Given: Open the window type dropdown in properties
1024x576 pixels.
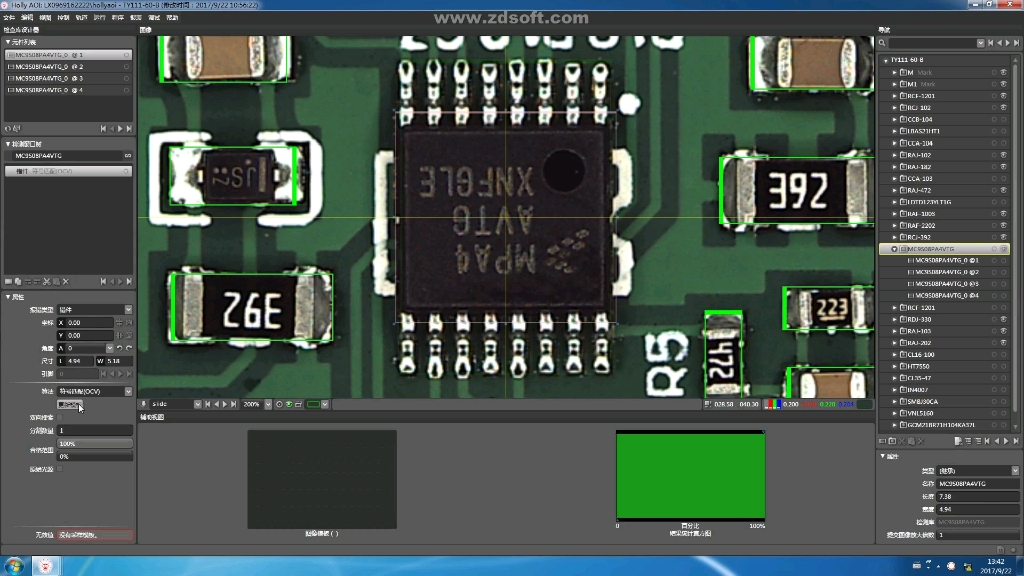Looking at the screenshot, I should point(128,310).
